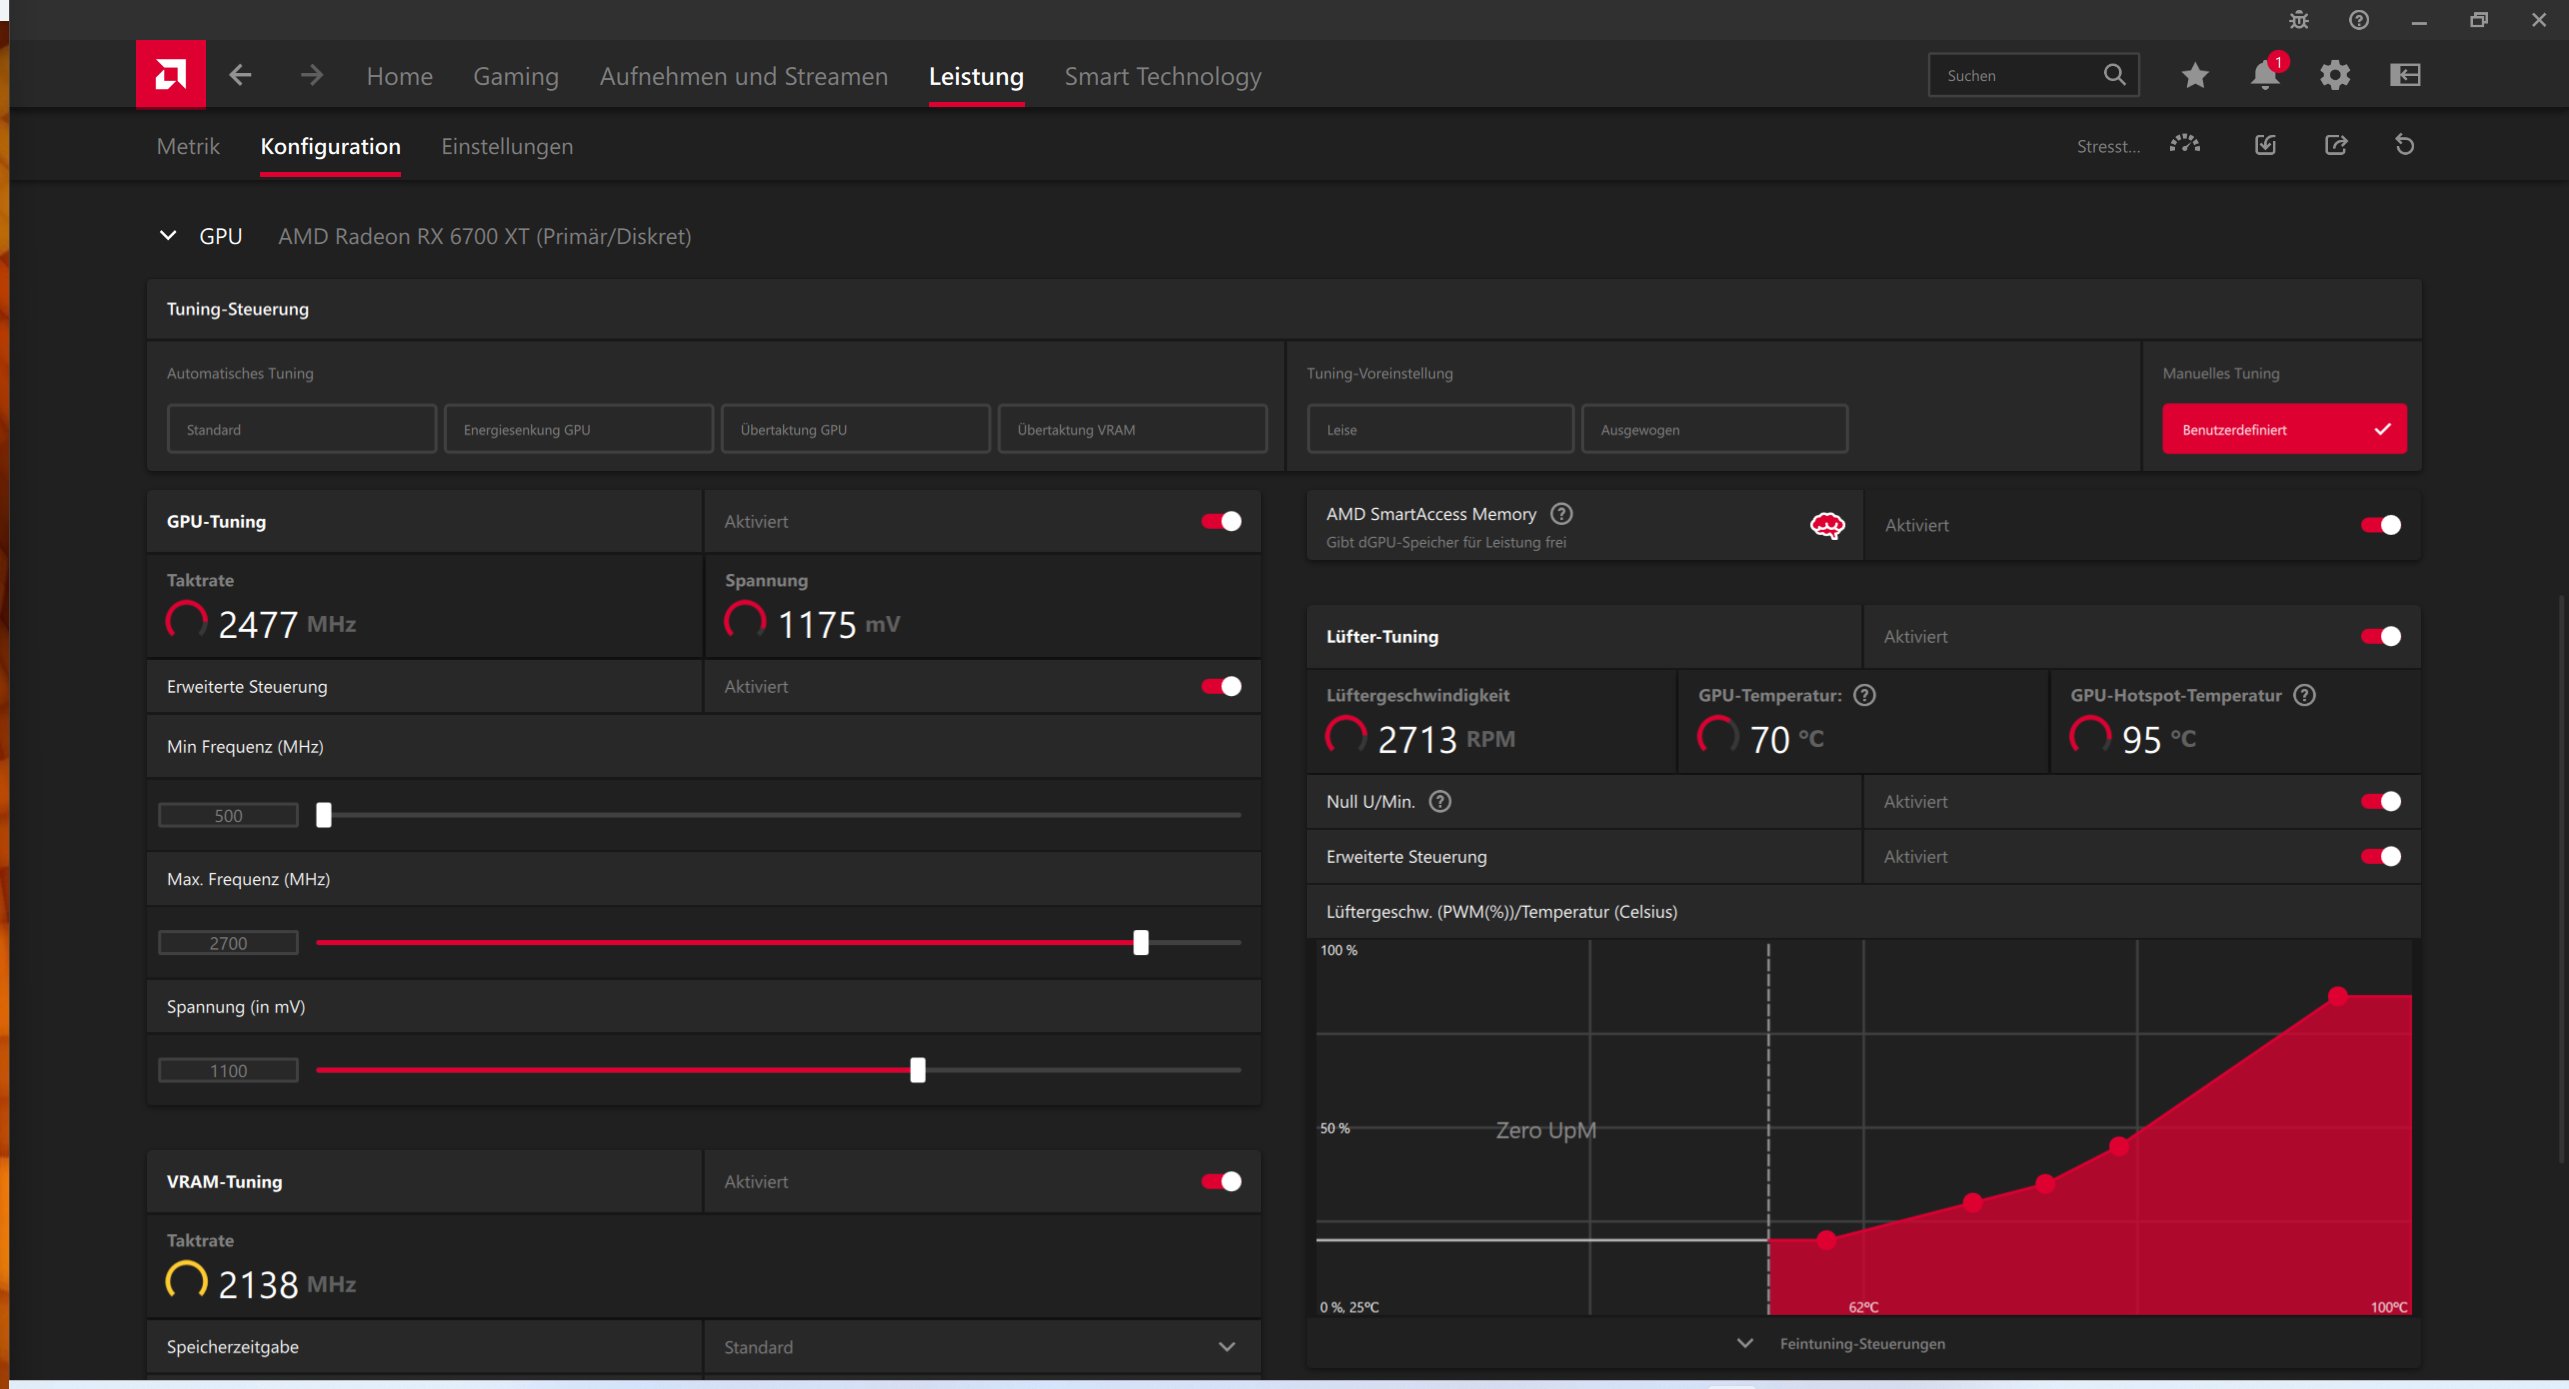Open the Leistung tab

976,76
